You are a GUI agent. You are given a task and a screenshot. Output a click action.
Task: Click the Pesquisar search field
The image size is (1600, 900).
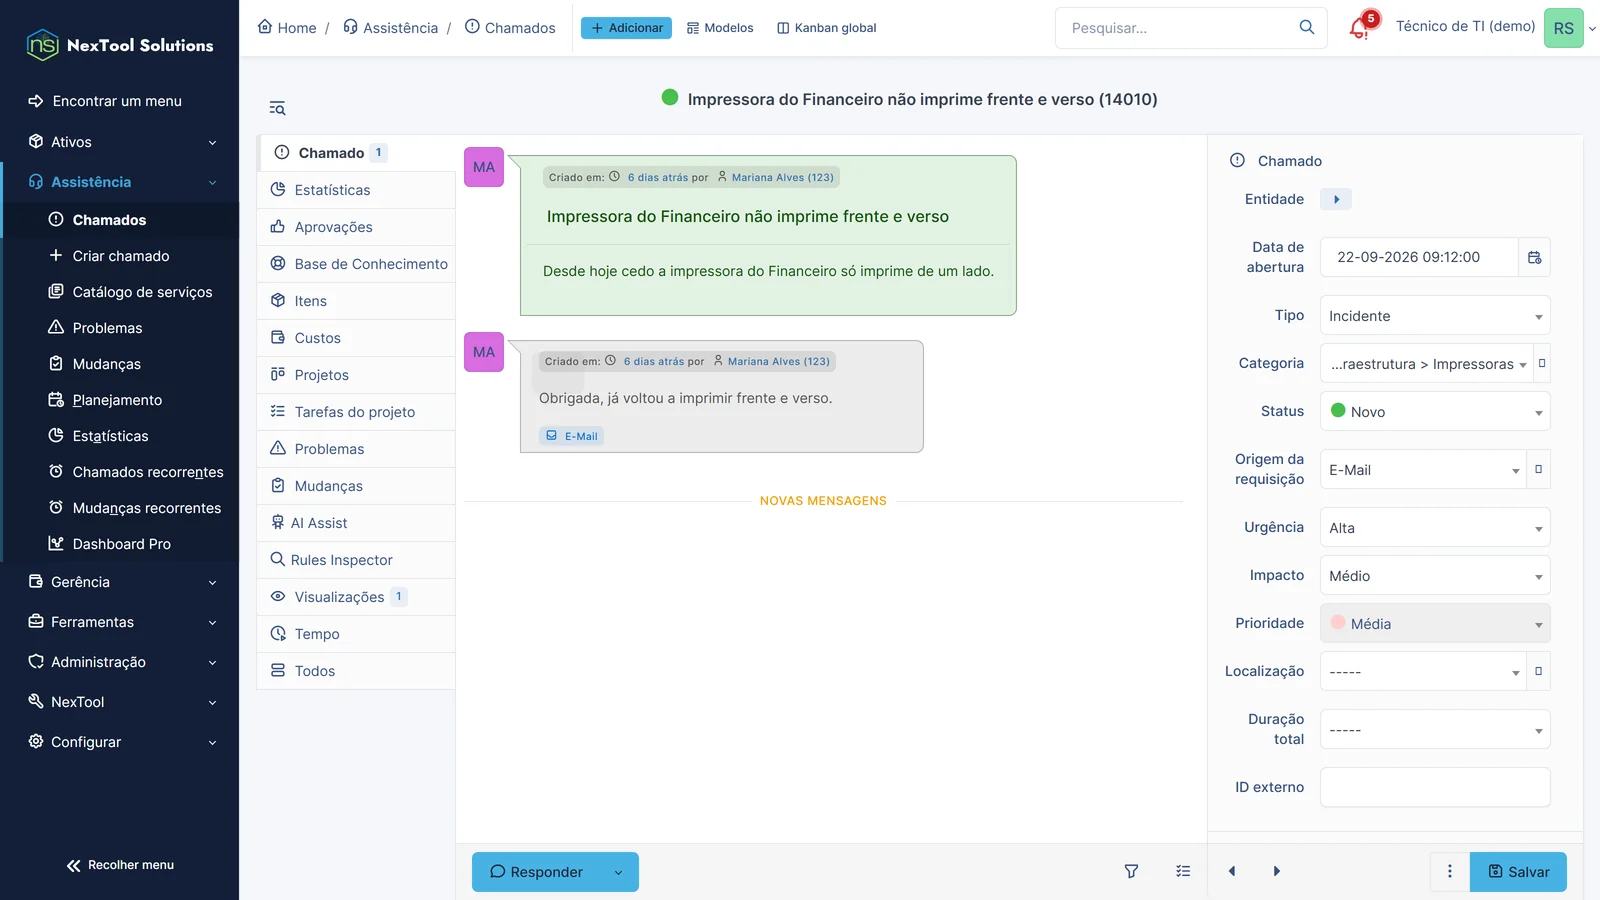click(1175, 28)
